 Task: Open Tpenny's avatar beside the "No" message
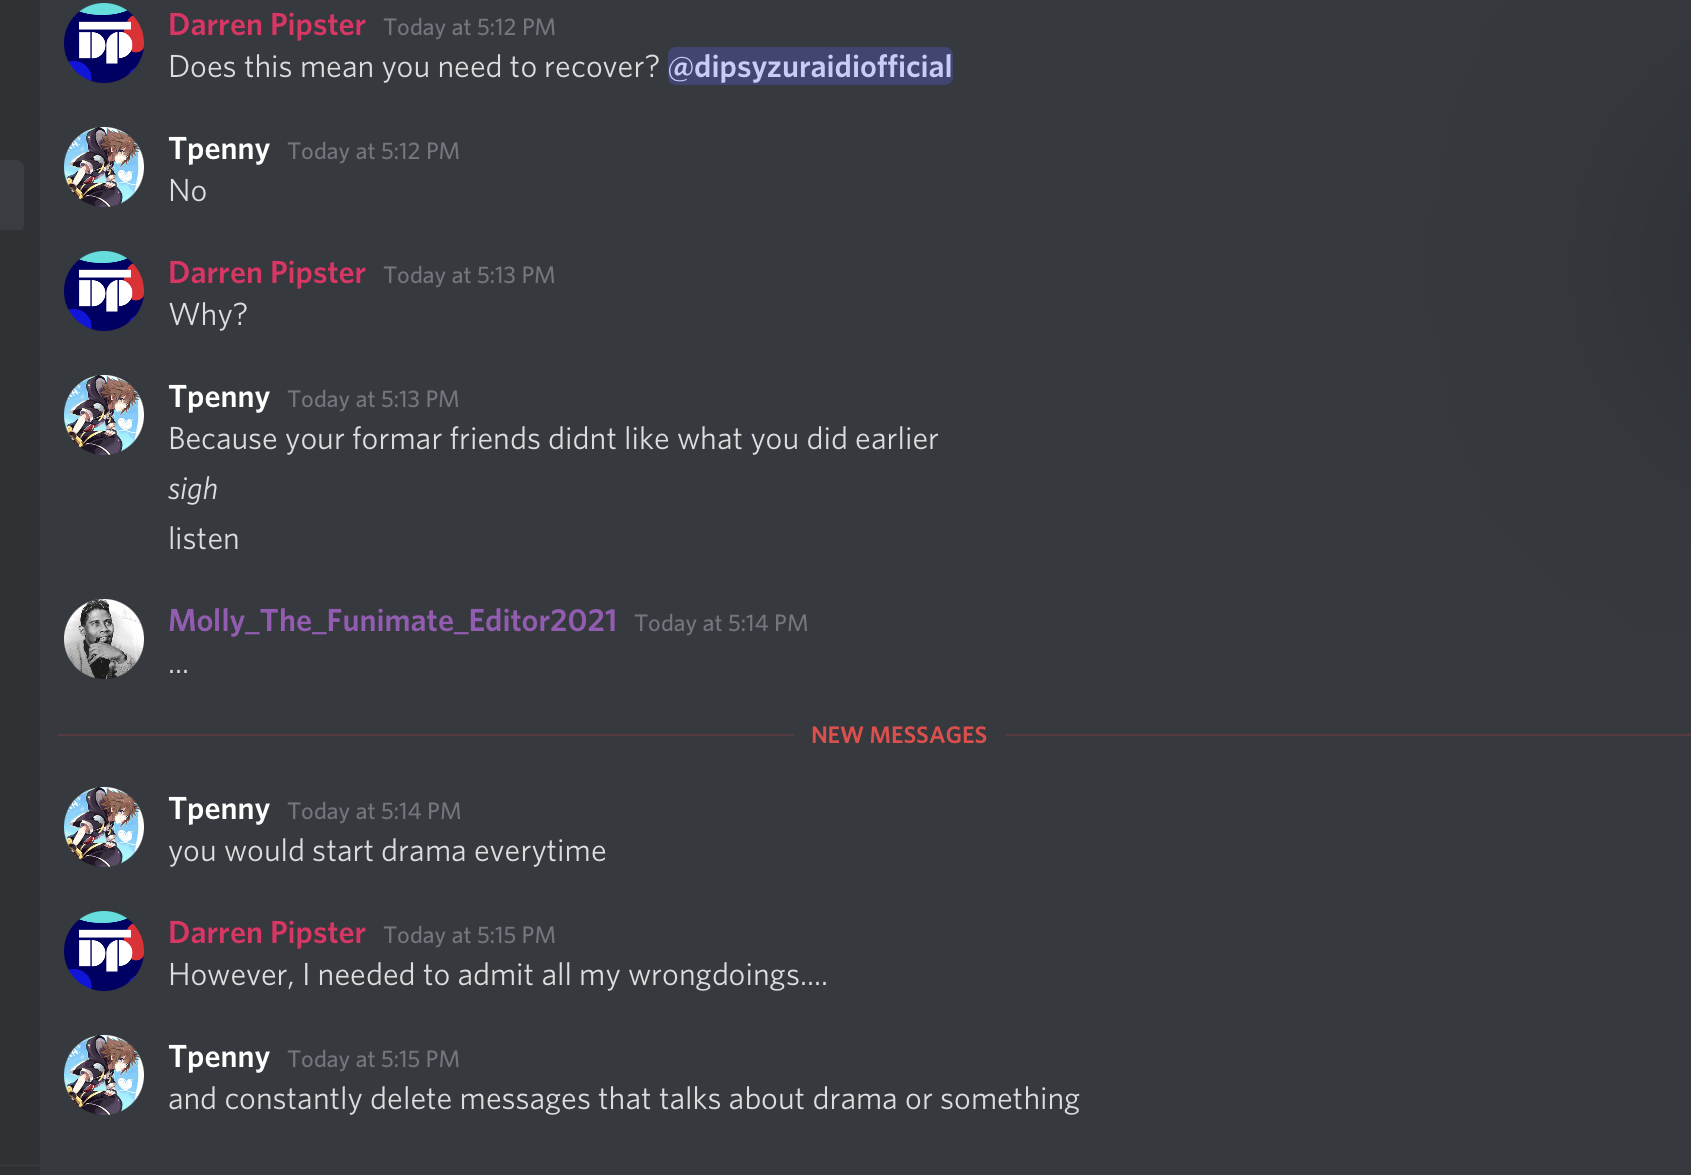click(104, 167)
